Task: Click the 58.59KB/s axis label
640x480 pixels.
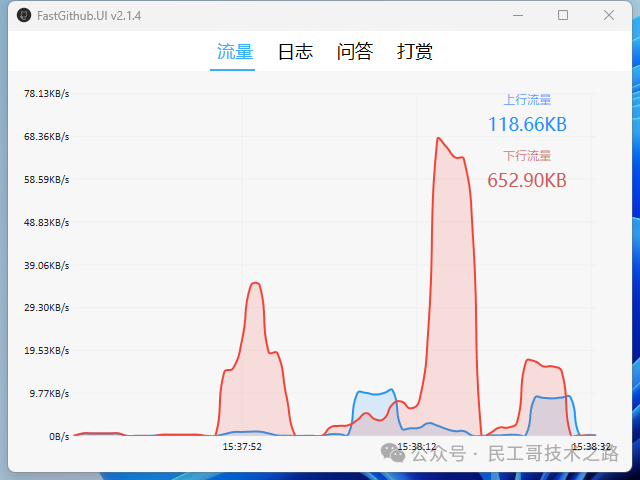Action: click(x=47, y=180)
